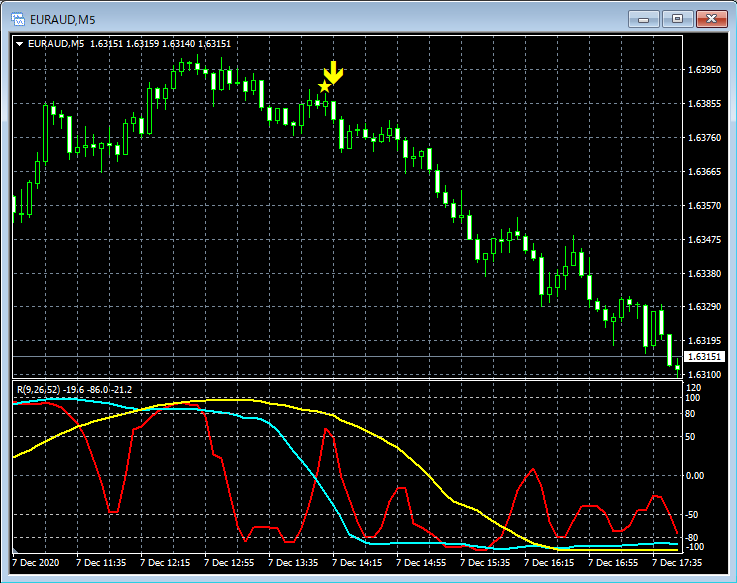Select the yellow star marker on chart
Screen dimensions: 737x583
pyautogui.click(x=324, y=88)
